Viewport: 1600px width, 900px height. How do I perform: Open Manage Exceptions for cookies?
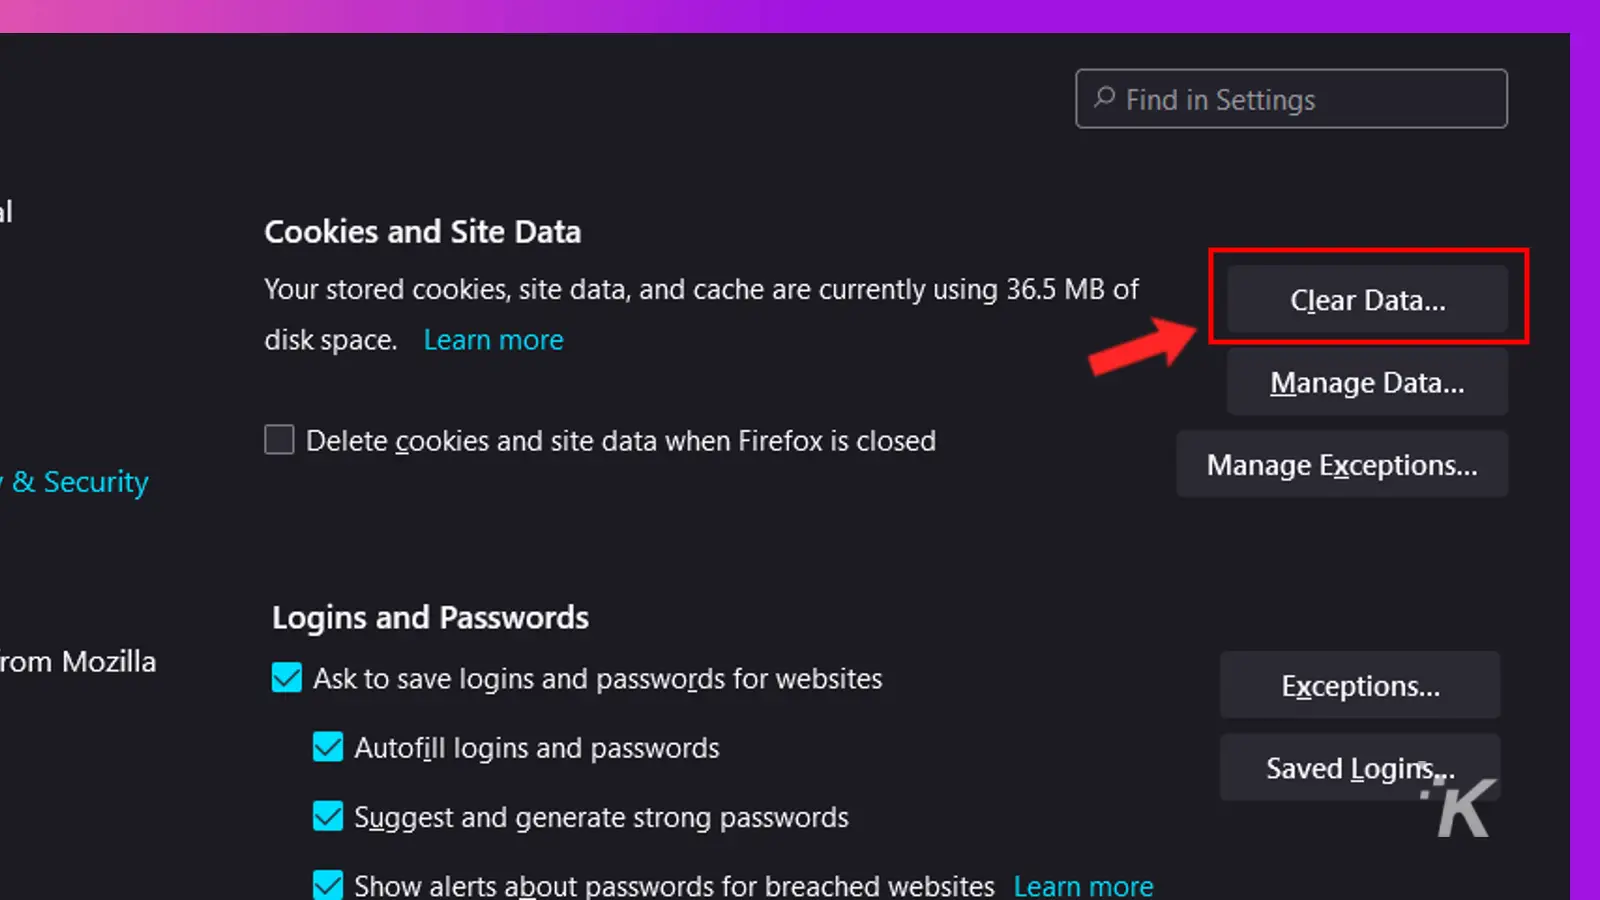pyautogui.click(x=1342, y=464)
